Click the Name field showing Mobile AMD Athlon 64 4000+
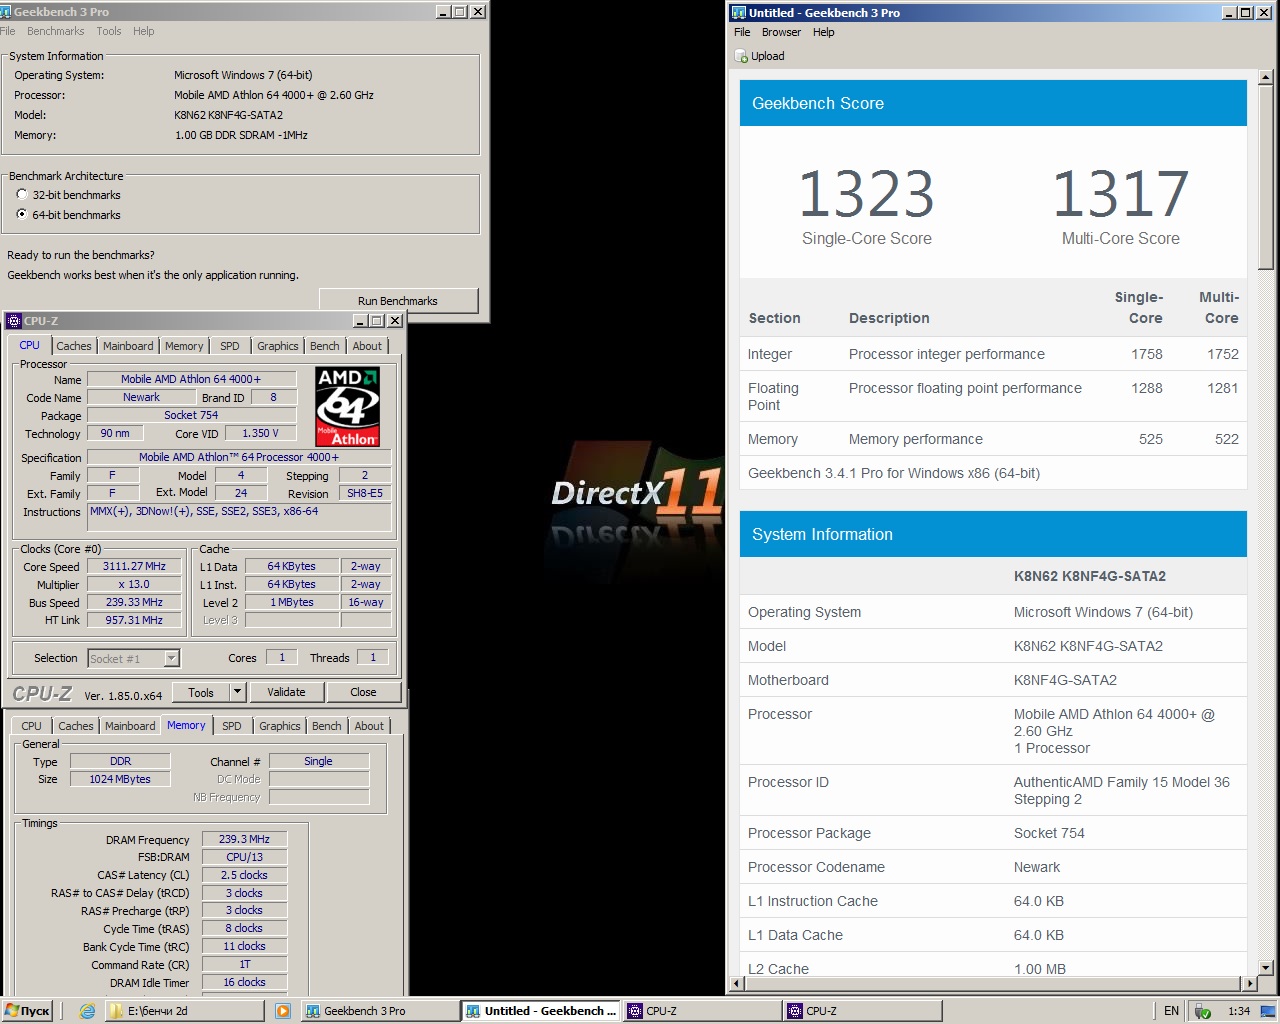 point(191,379)
